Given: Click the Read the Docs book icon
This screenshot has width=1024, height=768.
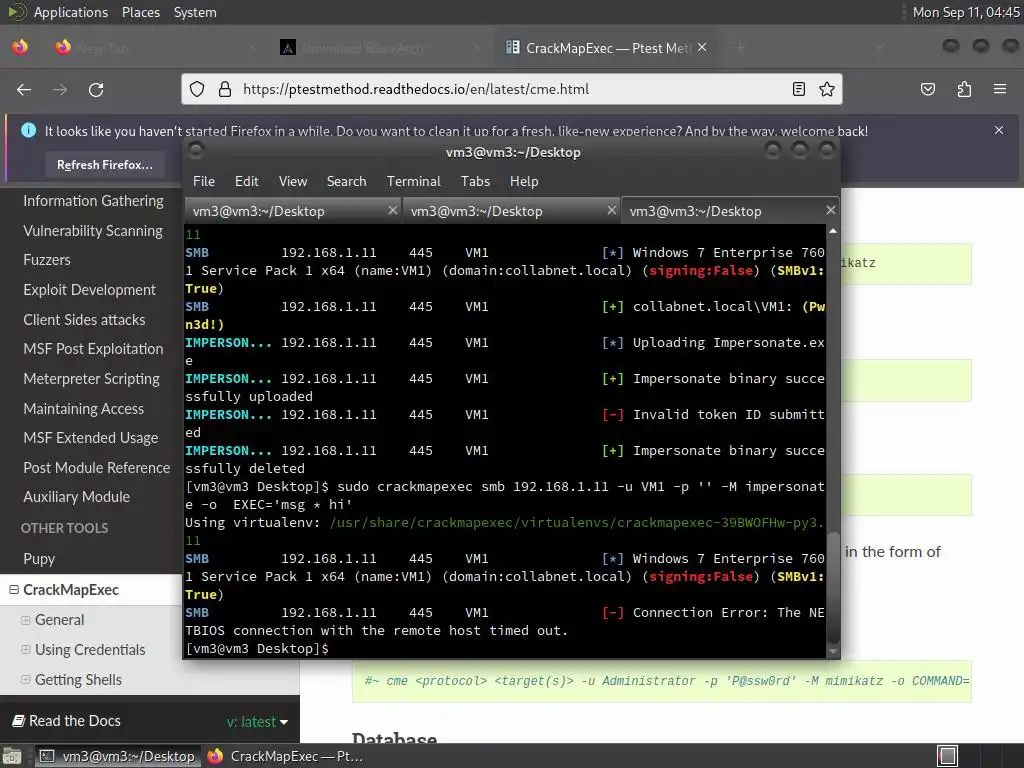Looking at the screenshot, I should click(x=19, y=721).
